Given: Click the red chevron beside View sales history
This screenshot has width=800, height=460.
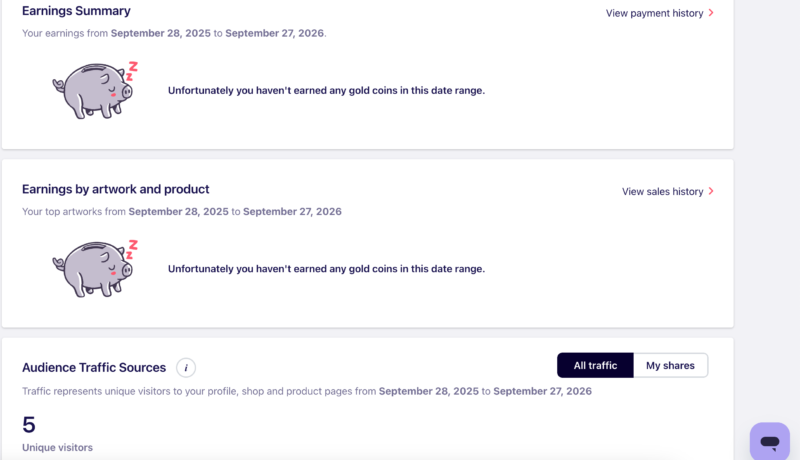Looking at the screenshot, I should tap(711, 191).
